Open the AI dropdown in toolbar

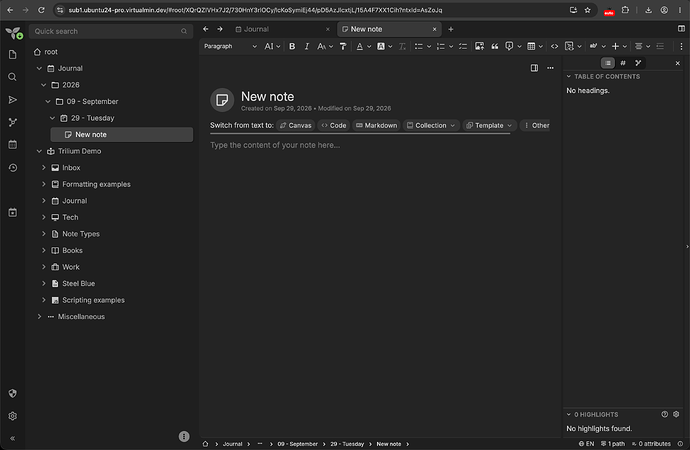(272, 46)
